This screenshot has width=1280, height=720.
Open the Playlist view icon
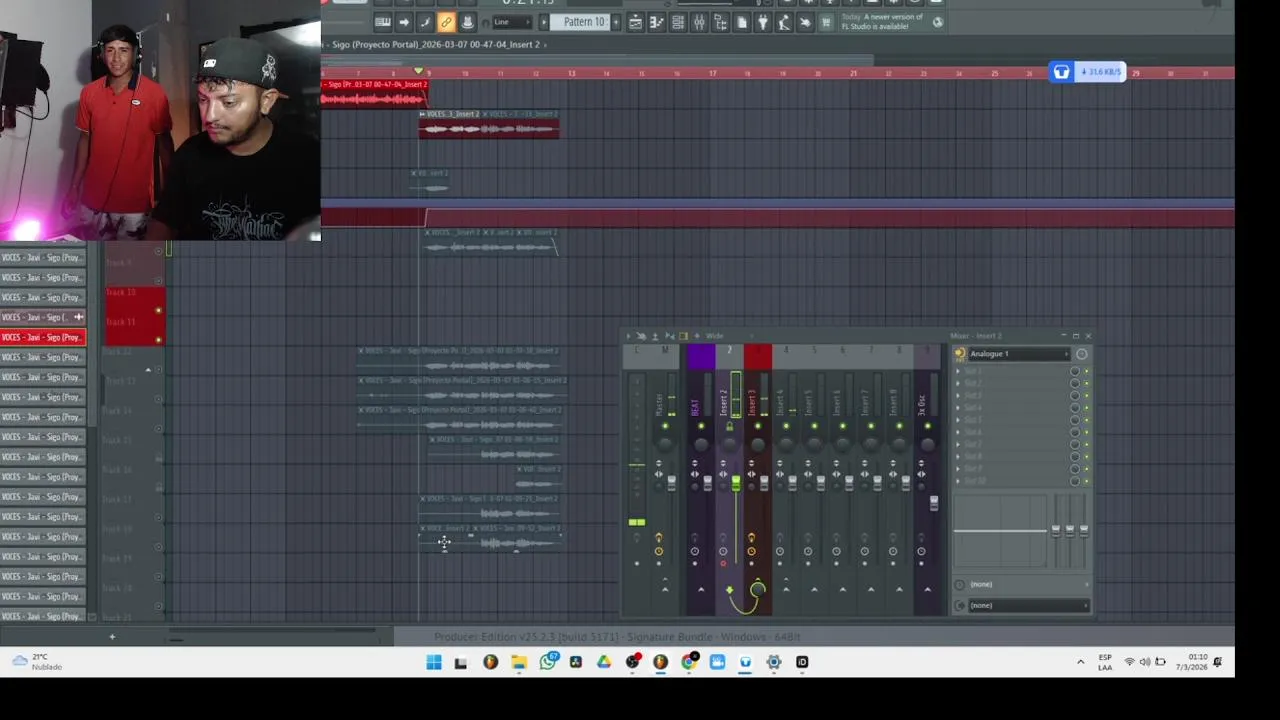[636, 22]
